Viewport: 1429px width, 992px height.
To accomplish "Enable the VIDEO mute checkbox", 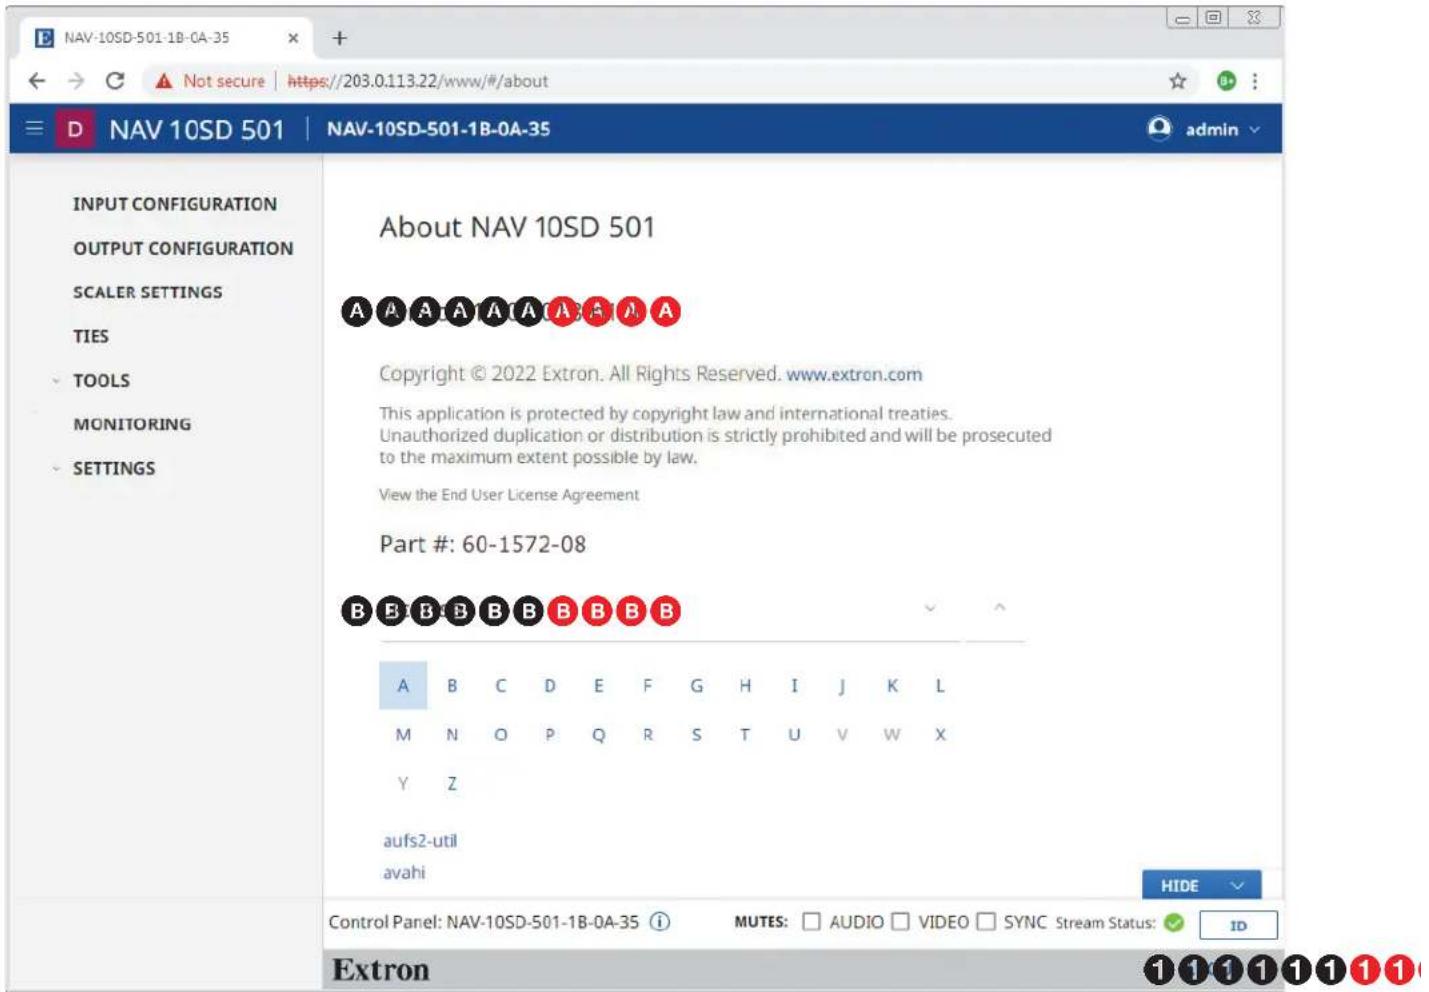I will click(900, 922).
